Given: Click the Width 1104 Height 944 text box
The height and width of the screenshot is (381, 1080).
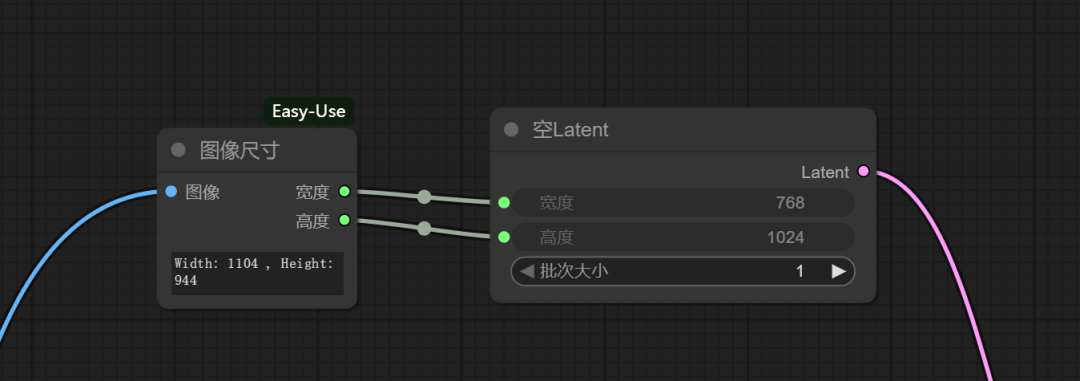Looking at the screenshot, I should (258, 274).
